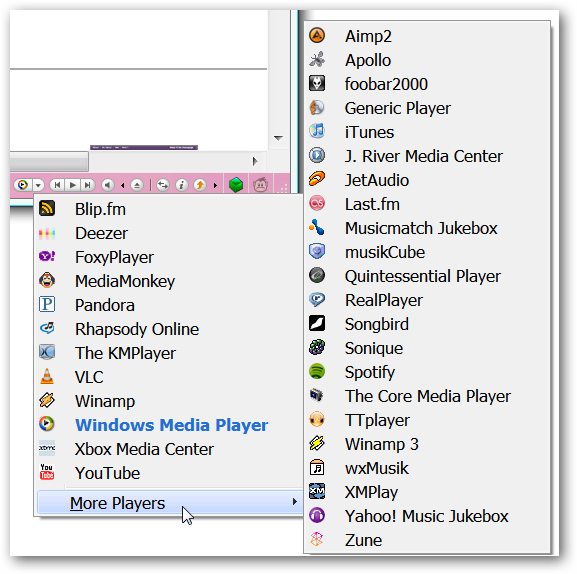Screen dimensions: 577x574
Task: Skip to the next track
Action: [x=88, y=185]
